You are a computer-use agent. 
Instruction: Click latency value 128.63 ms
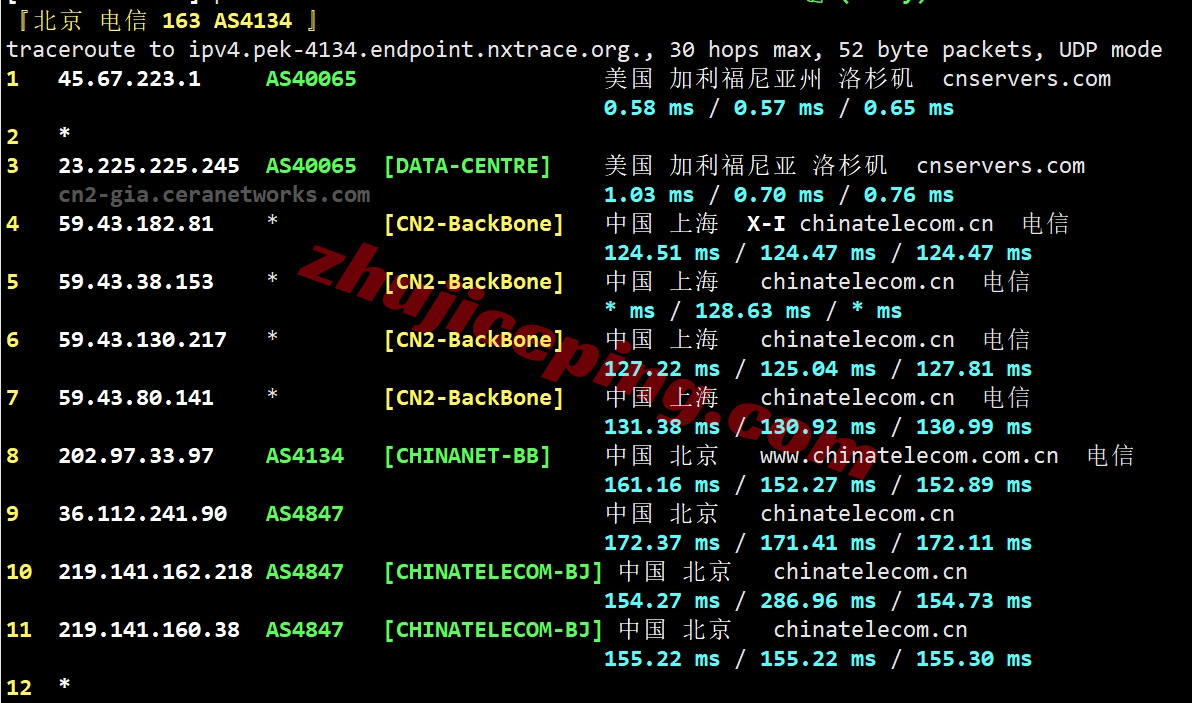pyautogui.click(x=753, y=311)
